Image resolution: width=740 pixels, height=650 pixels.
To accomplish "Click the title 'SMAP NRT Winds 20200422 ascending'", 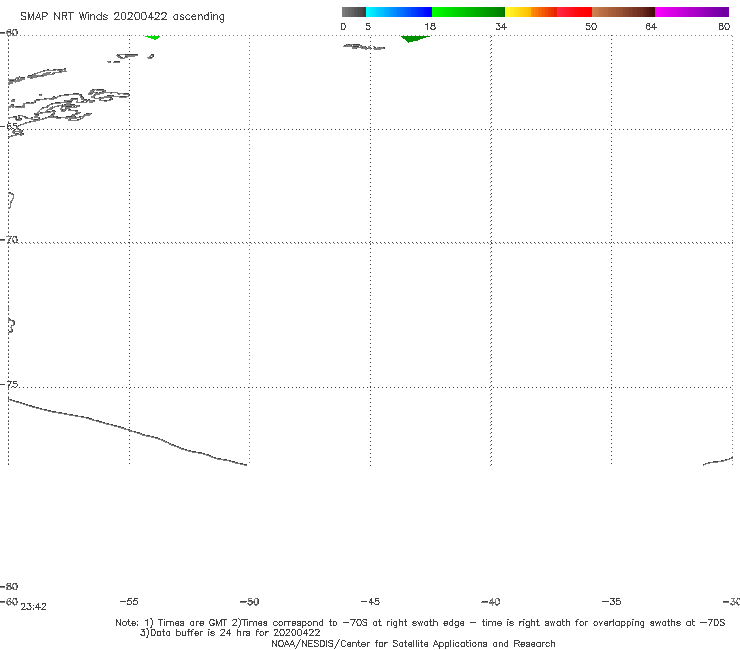I will 122,16.
